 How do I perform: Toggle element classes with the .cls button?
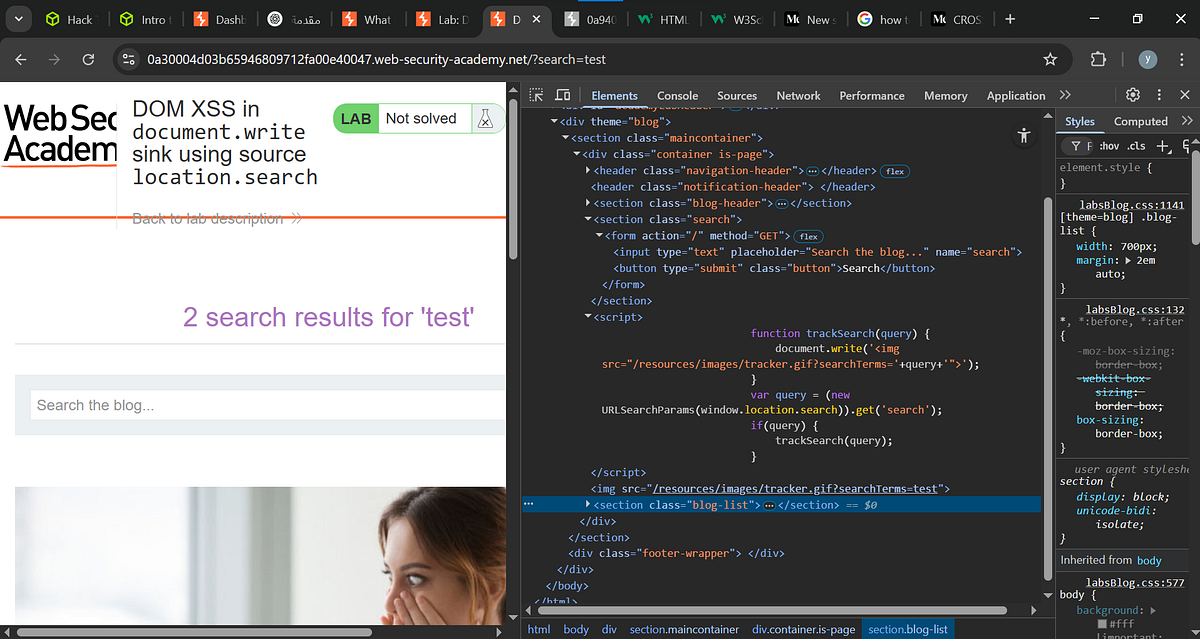(x=1134, y=145)
